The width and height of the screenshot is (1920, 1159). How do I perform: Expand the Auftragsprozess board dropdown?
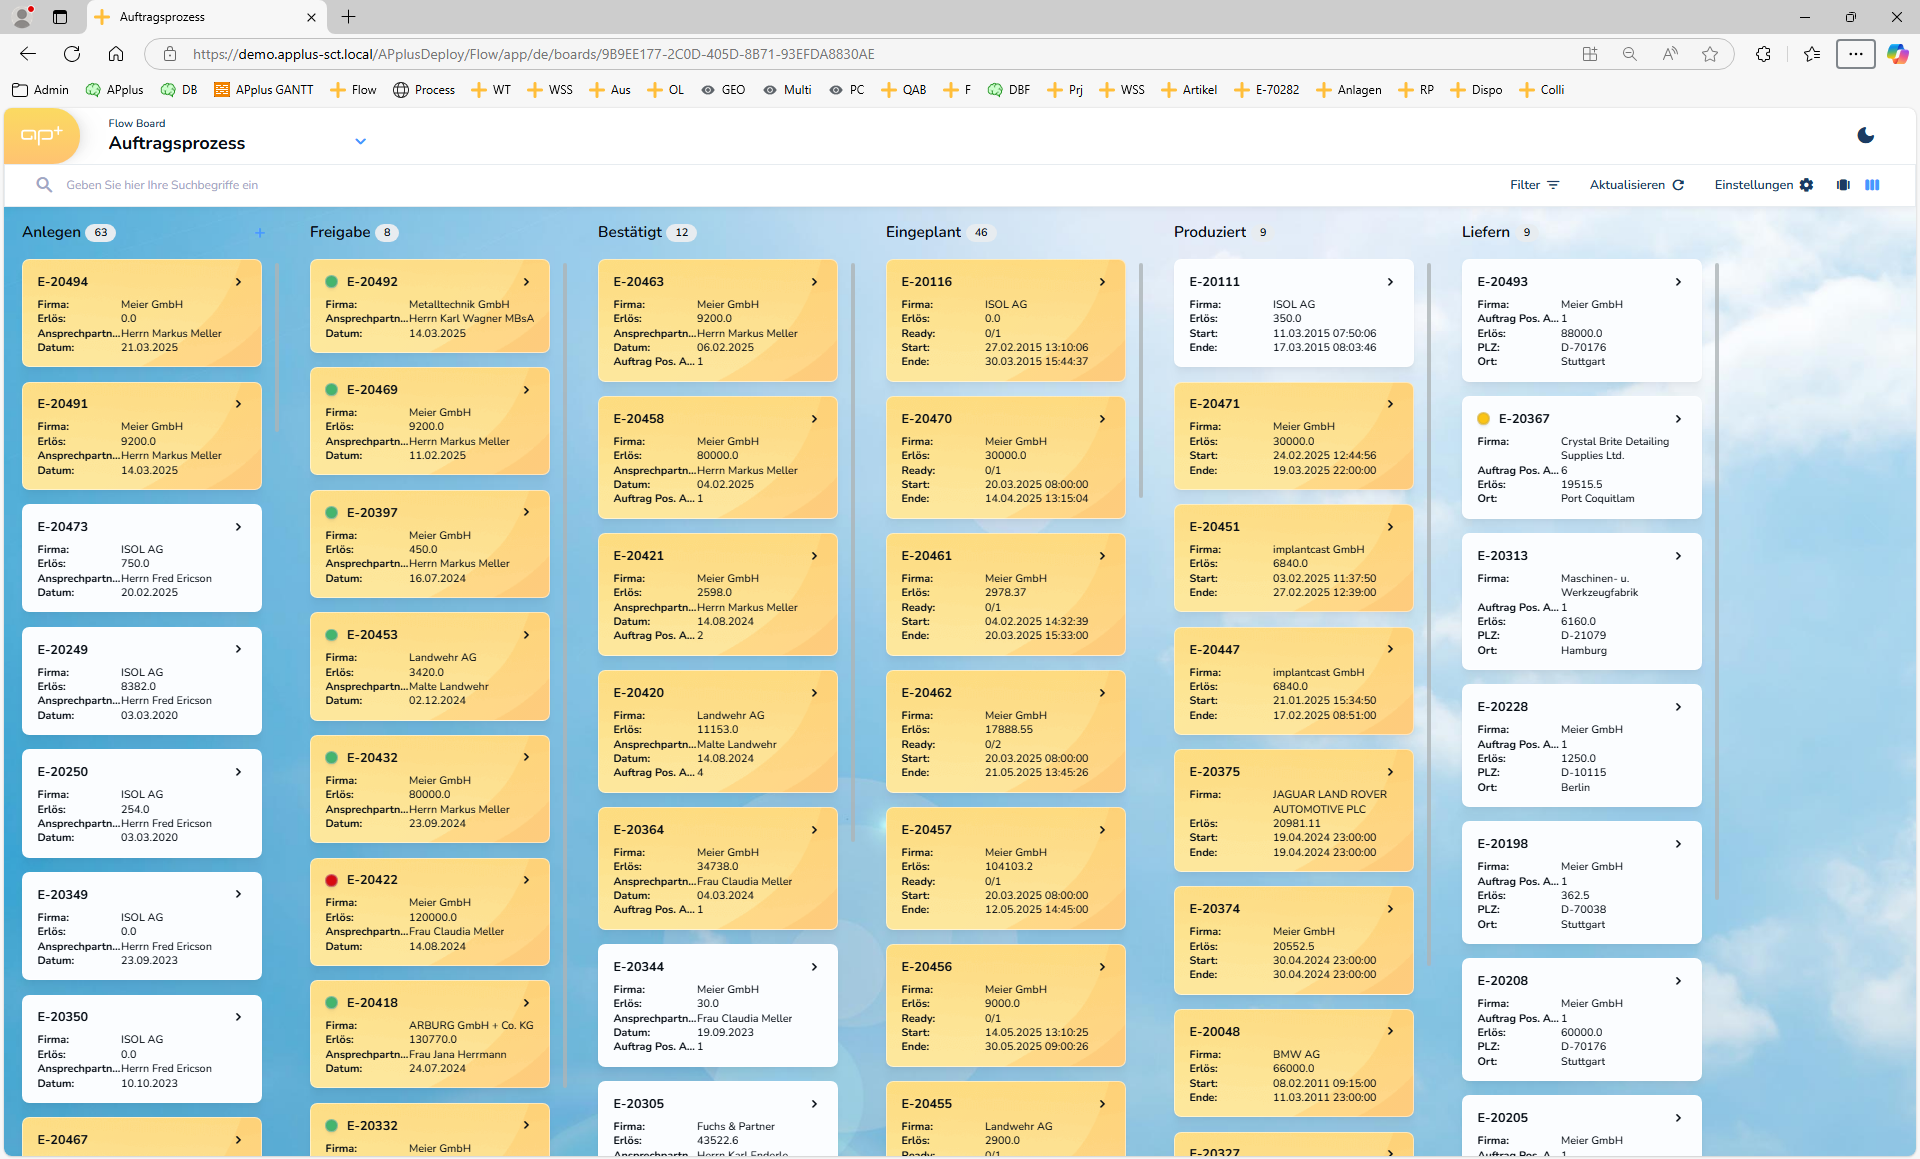point(360,142)
